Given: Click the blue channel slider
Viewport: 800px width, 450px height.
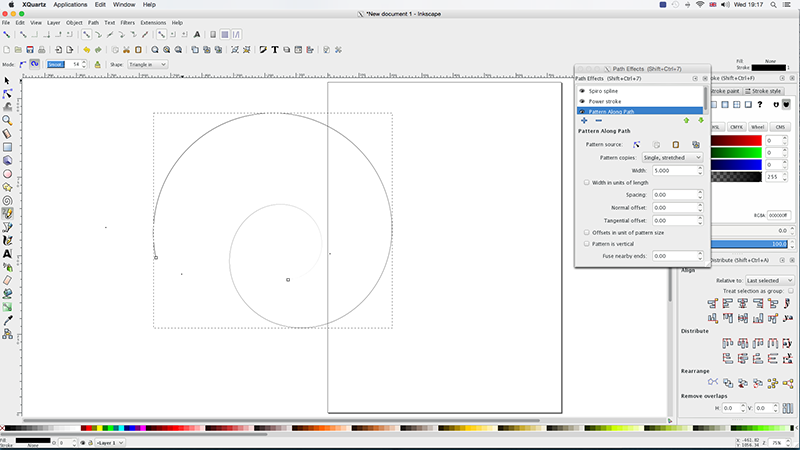Looking at the screenshot, I should tap(736, 165).
